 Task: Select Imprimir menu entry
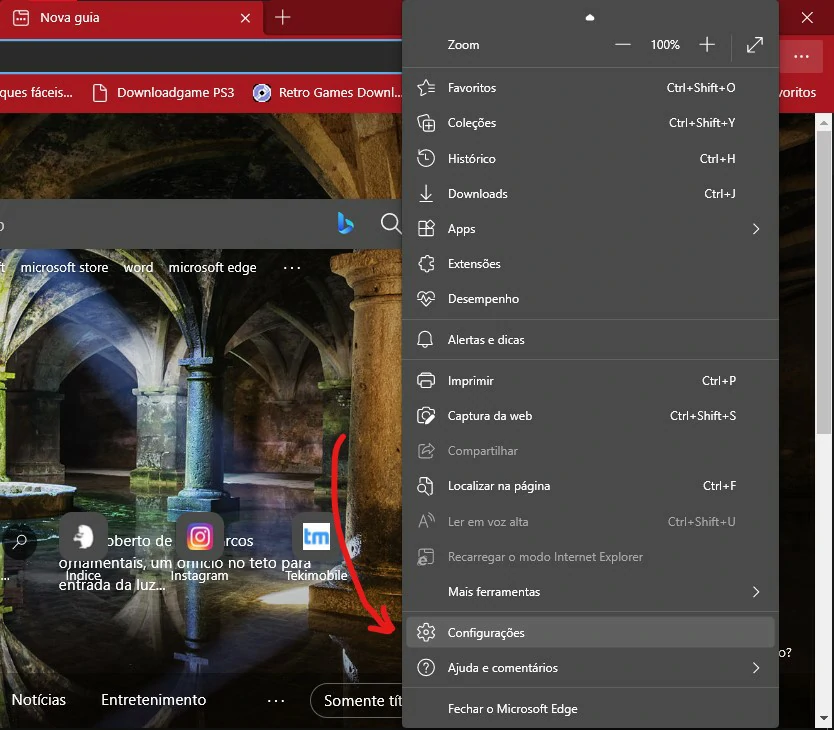(590, 380)
